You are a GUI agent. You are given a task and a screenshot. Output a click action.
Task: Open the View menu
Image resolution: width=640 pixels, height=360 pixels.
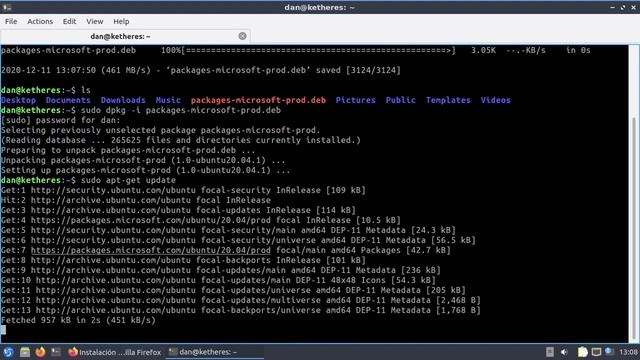94,21
